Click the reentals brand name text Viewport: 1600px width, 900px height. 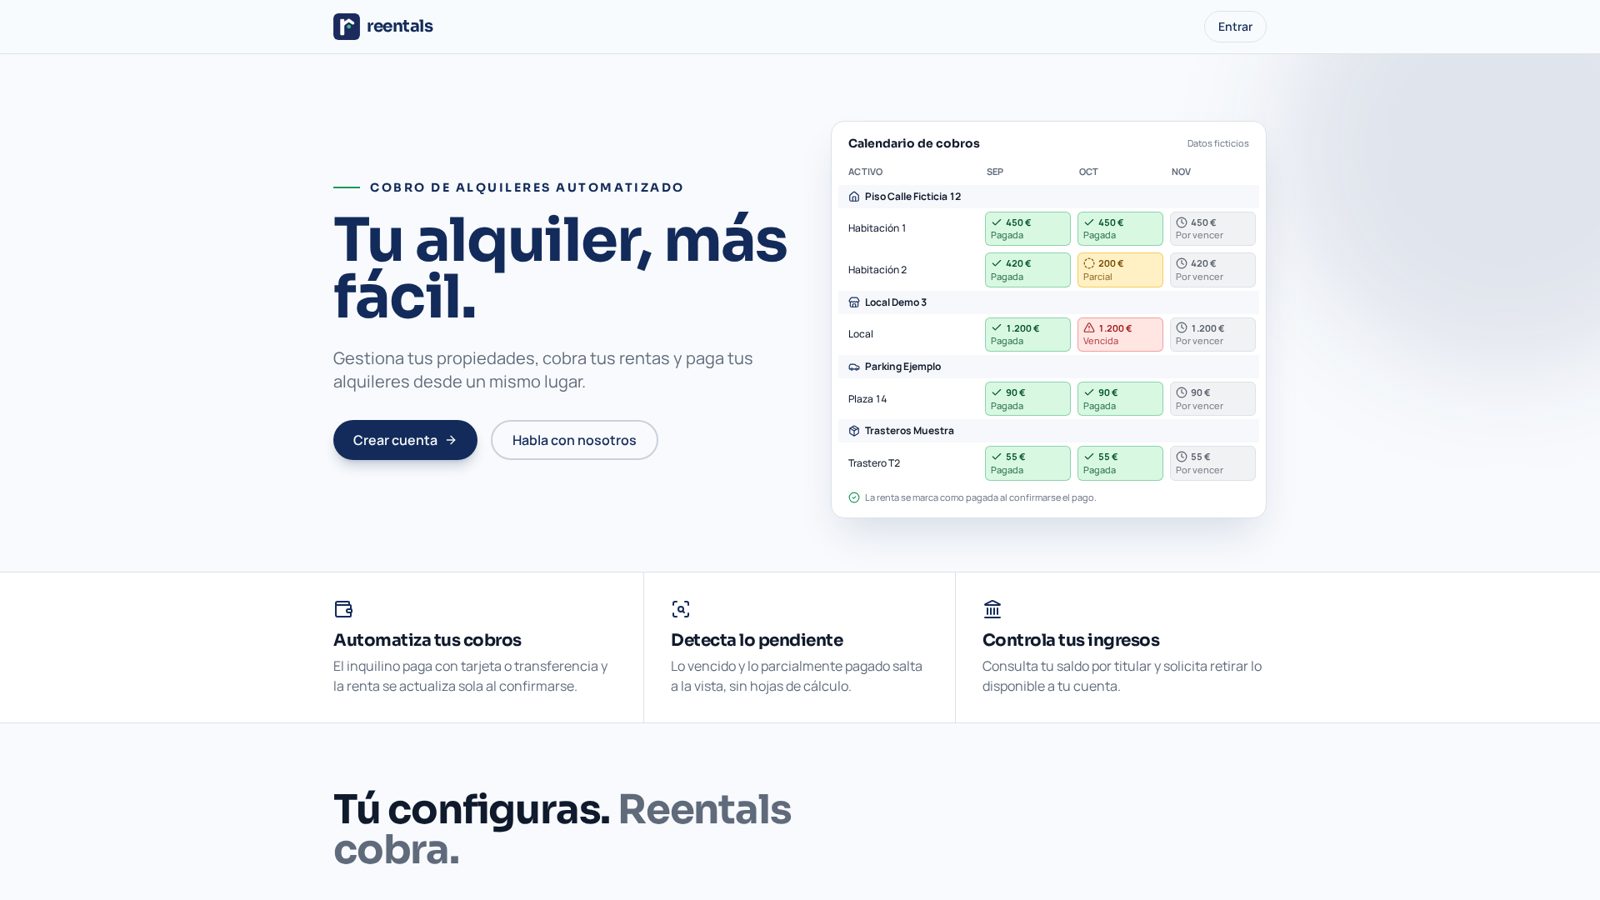click(400, 26)
